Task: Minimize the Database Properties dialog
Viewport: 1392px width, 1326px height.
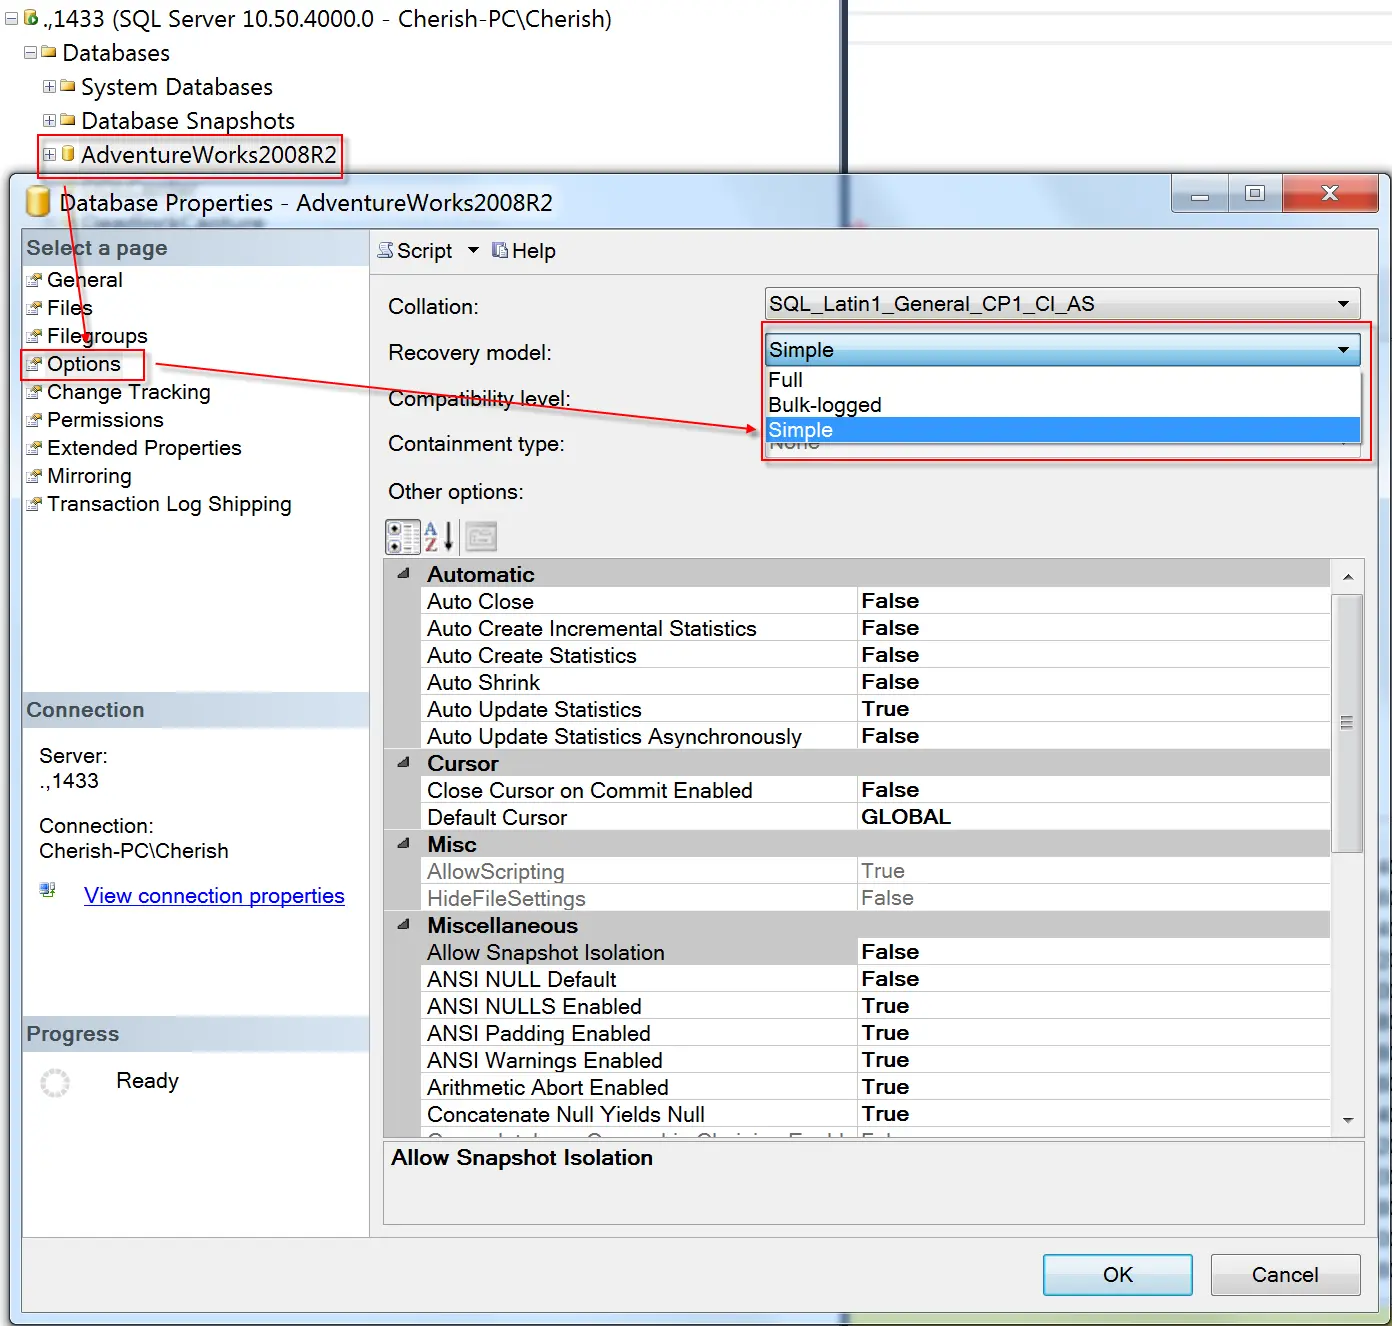Action: (1200, 193)
